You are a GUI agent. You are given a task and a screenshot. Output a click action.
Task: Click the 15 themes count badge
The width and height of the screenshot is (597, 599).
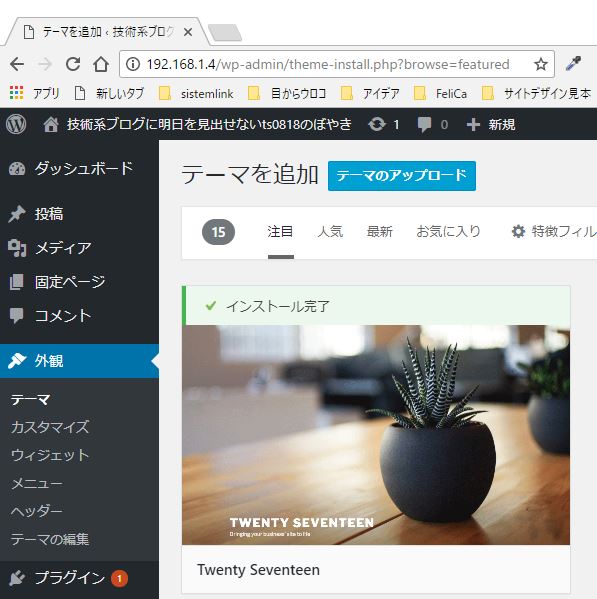pyautogui.click(x=218, y=232)
